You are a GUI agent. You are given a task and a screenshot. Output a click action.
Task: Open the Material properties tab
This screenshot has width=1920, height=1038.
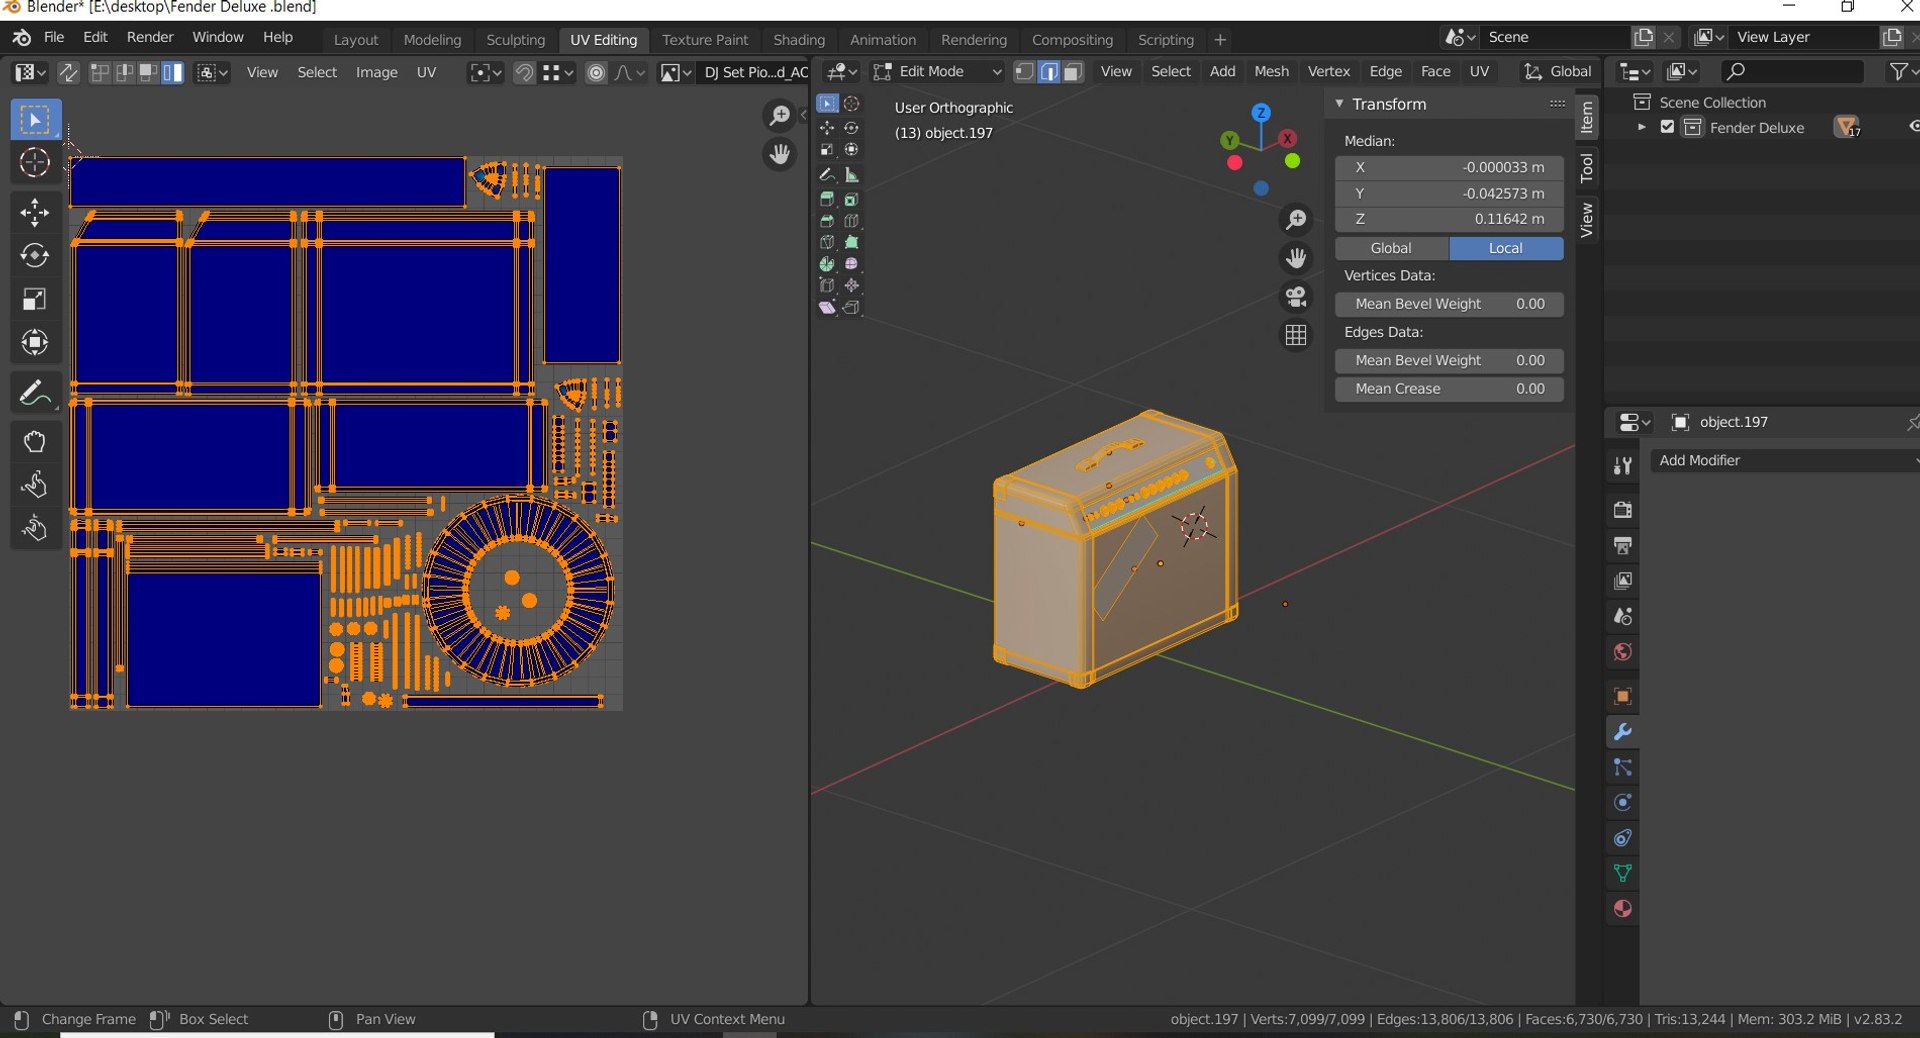(1622, 909)
